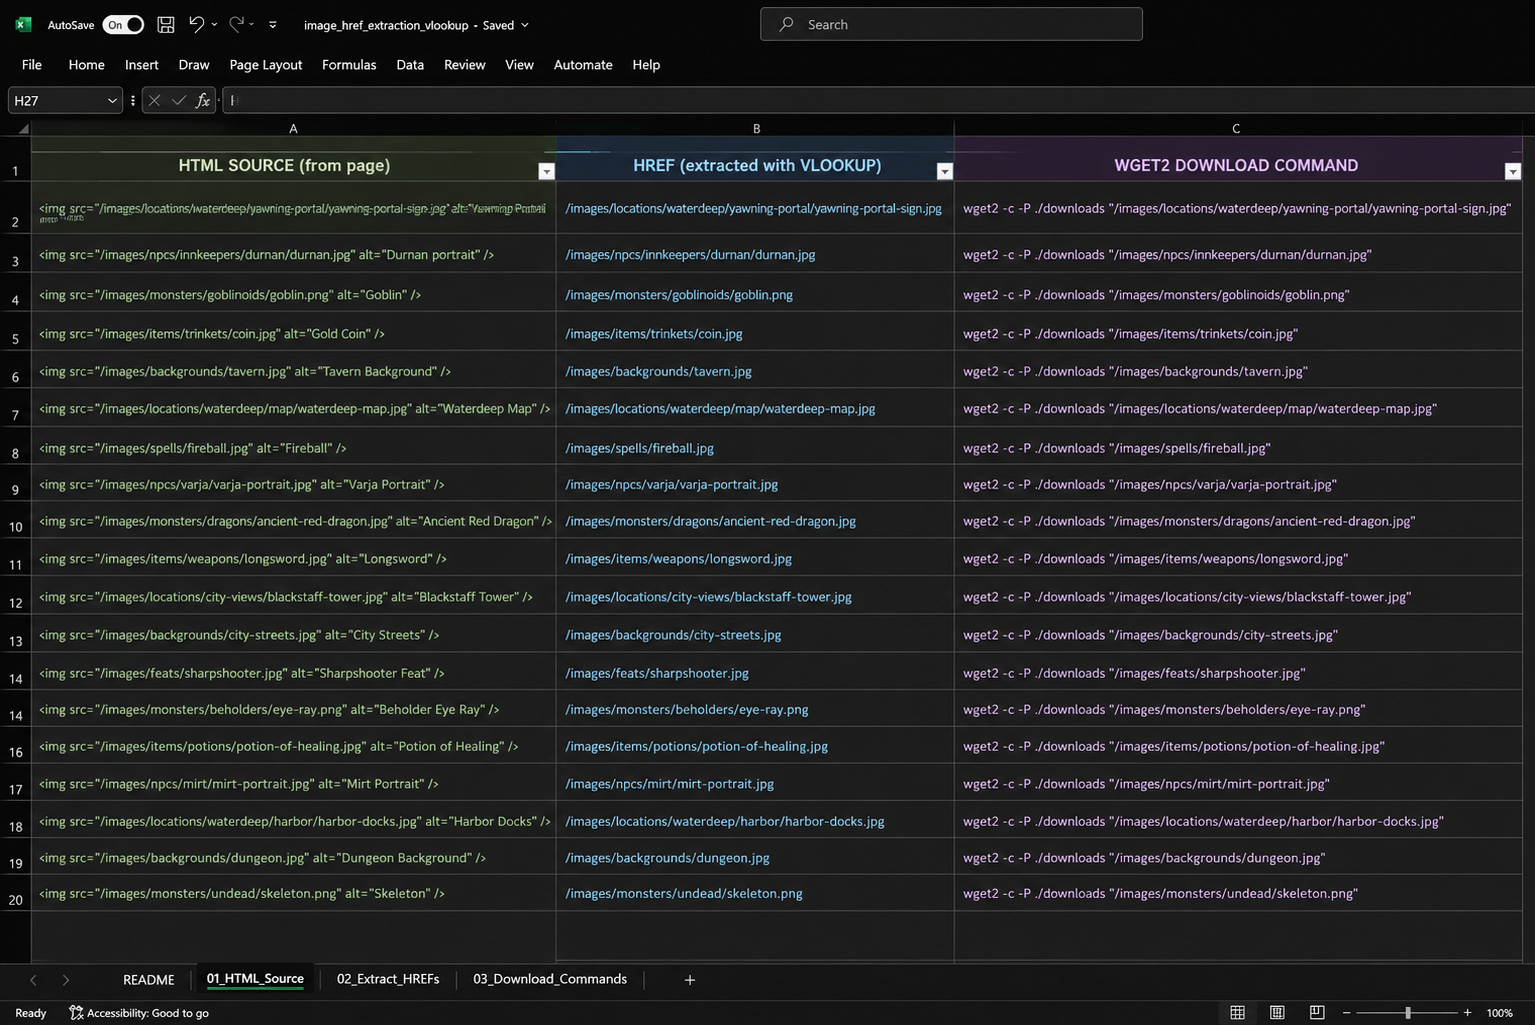The image size is (1535, 1025).
Task: Open the Page Layout tab
Action: click(x=265, y=64)
